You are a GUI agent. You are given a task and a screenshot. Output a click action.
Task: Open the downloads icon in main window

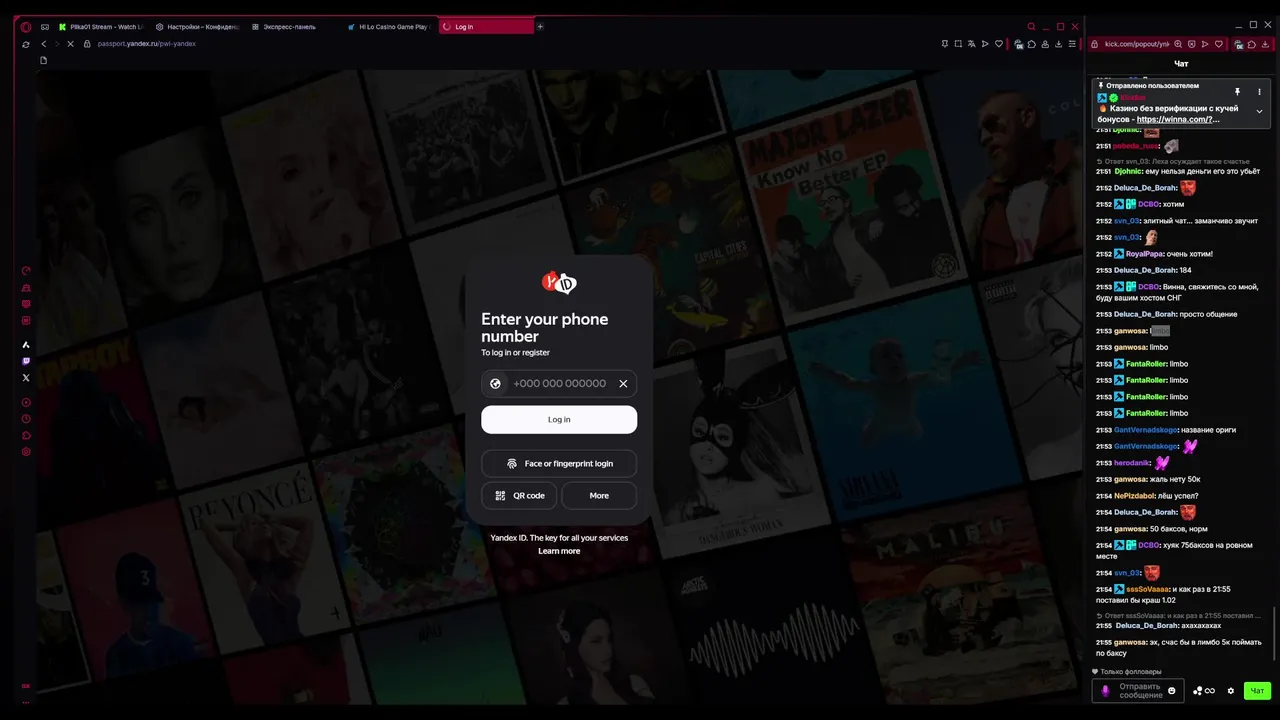(x=1059, y=44)
